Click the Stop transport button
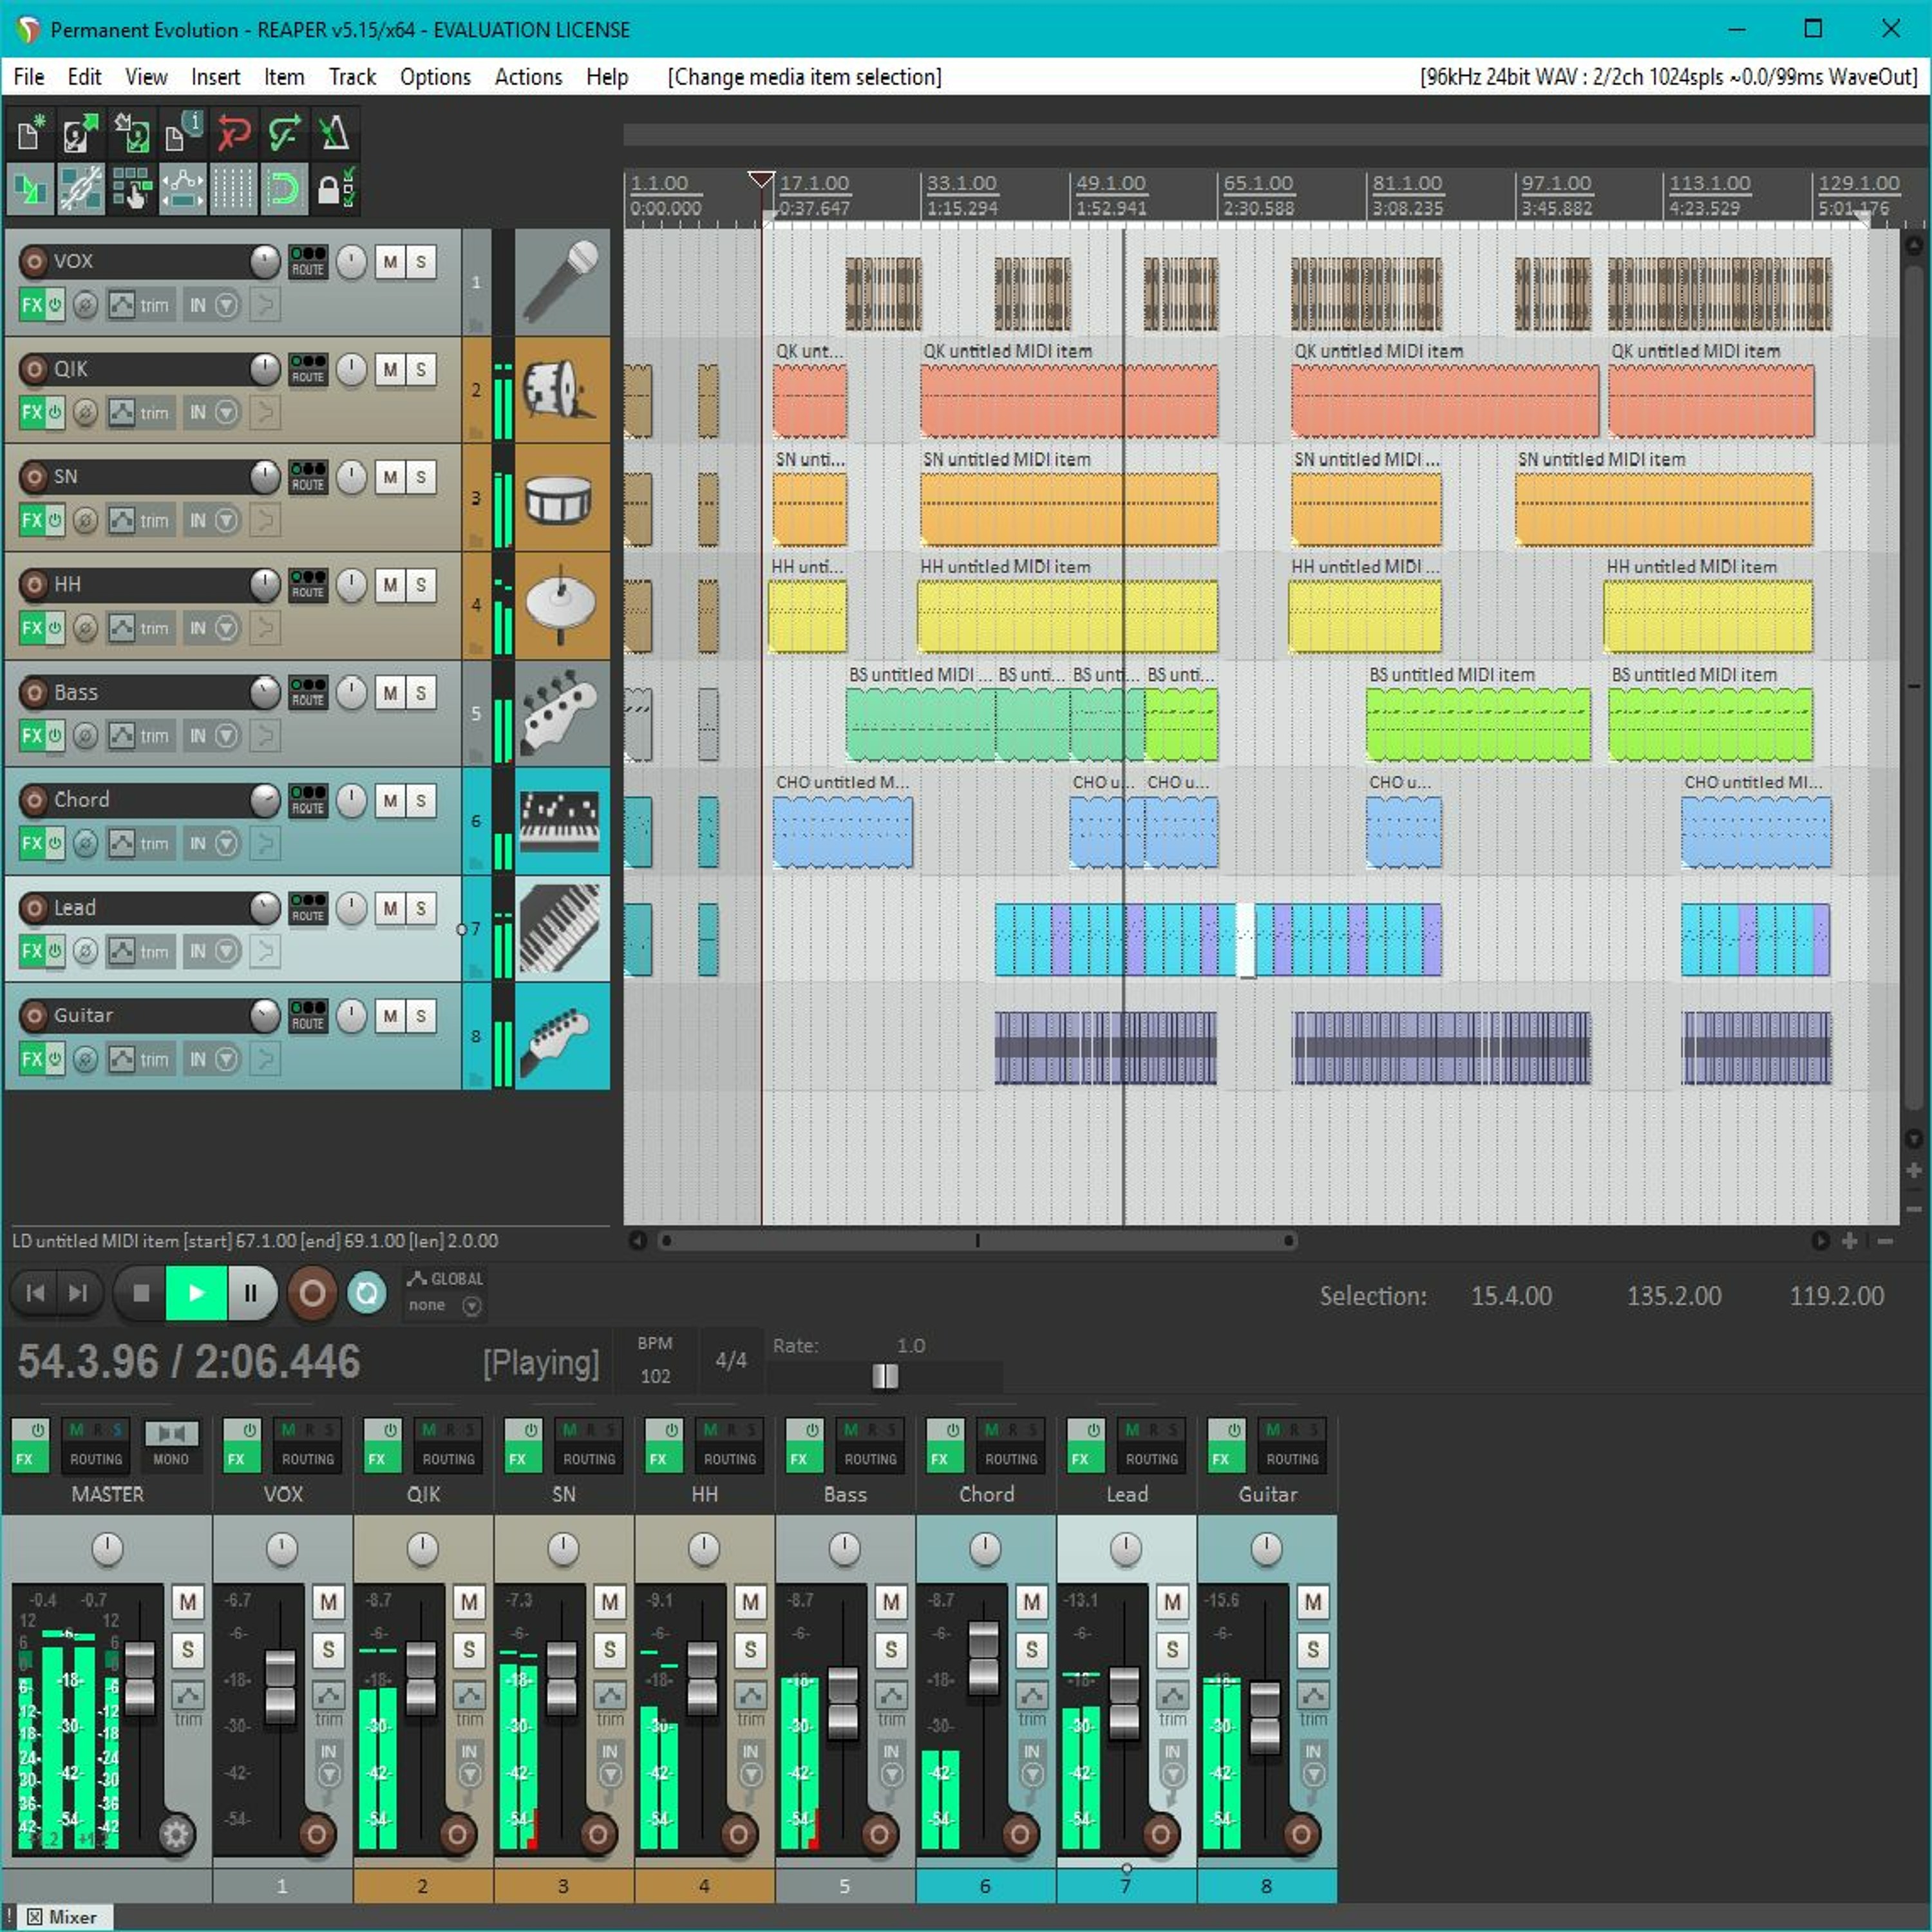This screenshot has width=1932, height=1932. pos(141,1293)
